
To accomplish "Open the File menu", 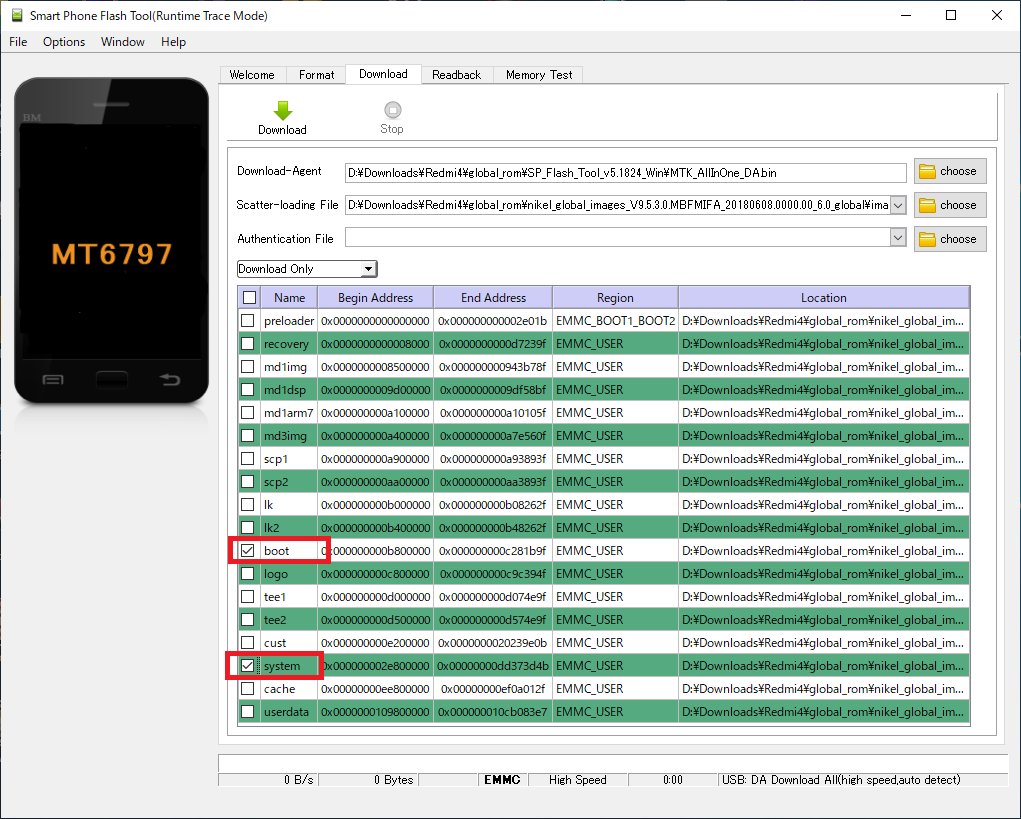I will (x=18, y=42).
